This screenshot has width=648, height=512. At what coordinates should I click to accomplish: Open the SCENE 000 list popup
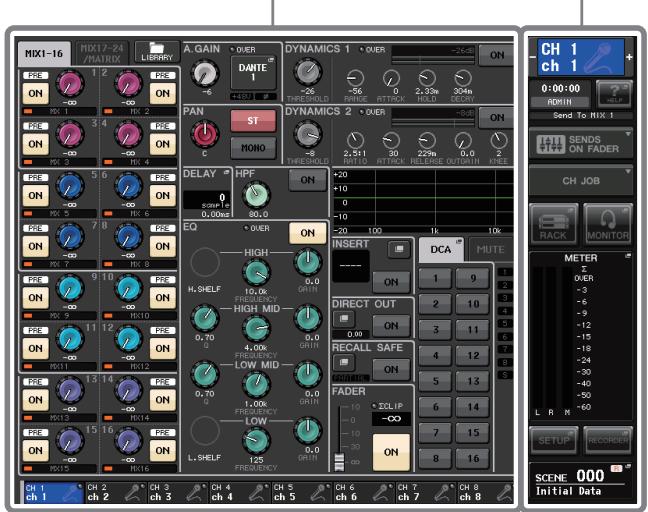pos(580,483)
